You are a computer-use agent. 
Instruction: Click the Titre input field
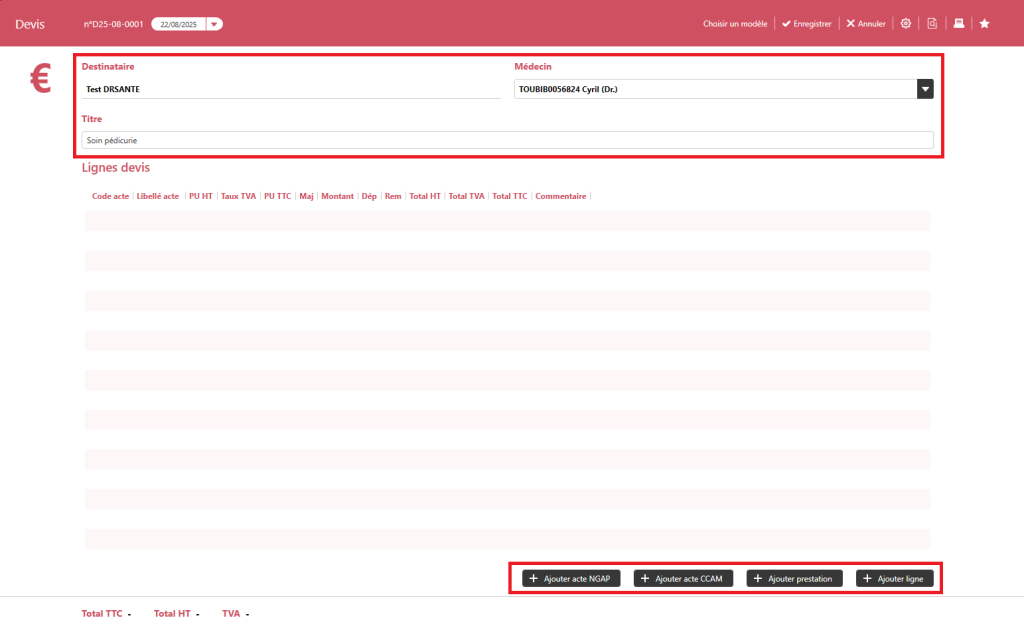[507, 141]
